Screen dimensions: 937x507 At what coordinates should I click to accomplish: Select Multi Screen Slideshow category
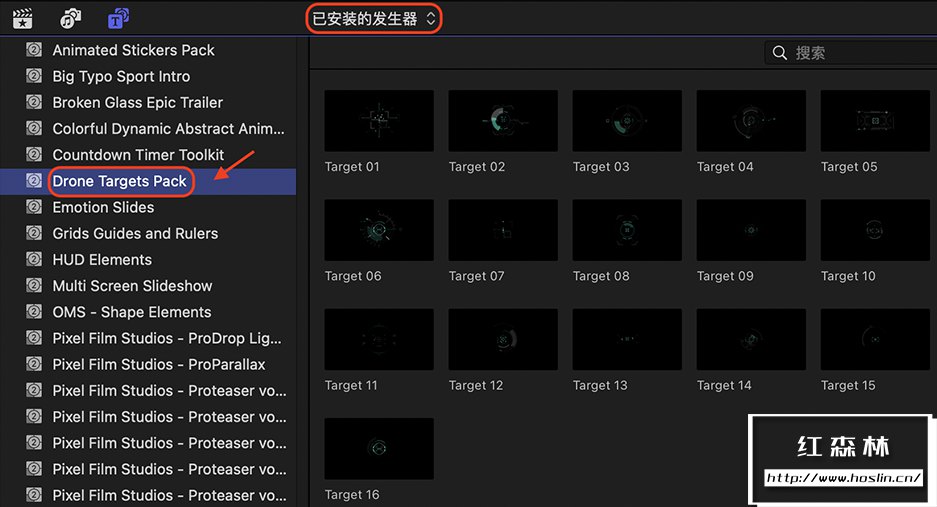tap(132, 286)
